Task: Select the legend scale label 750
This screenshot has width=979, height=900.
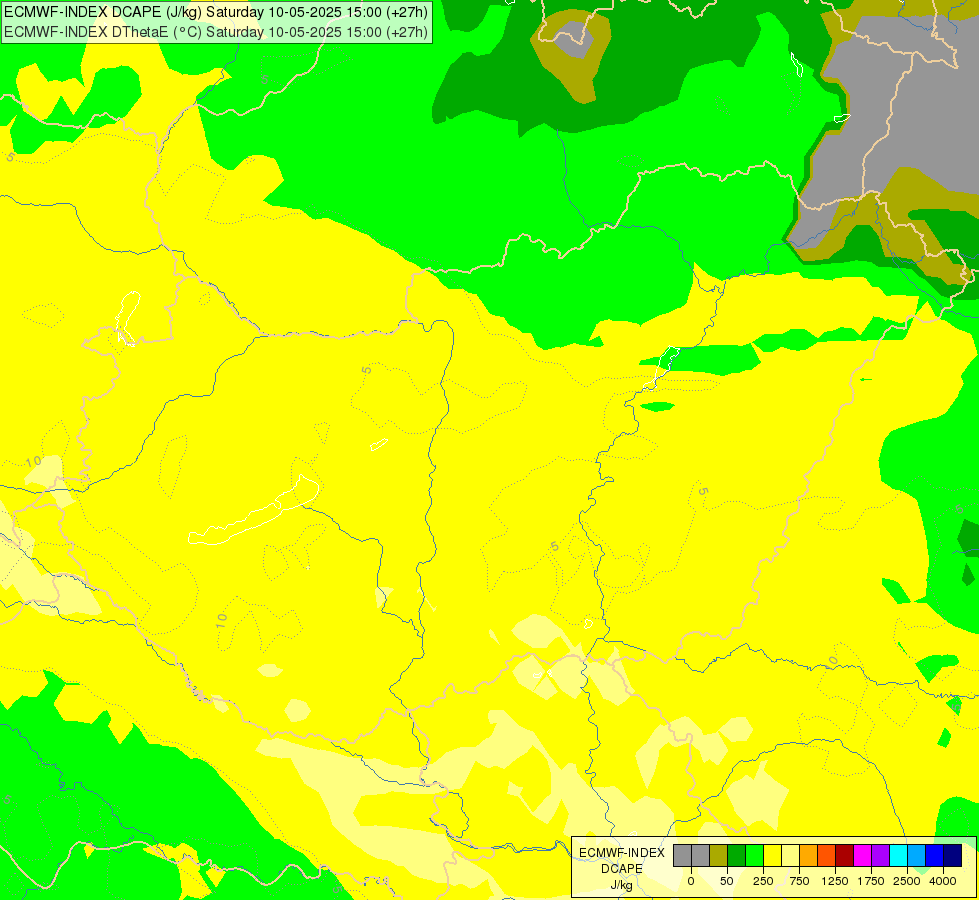Action: tap(799, 881)
